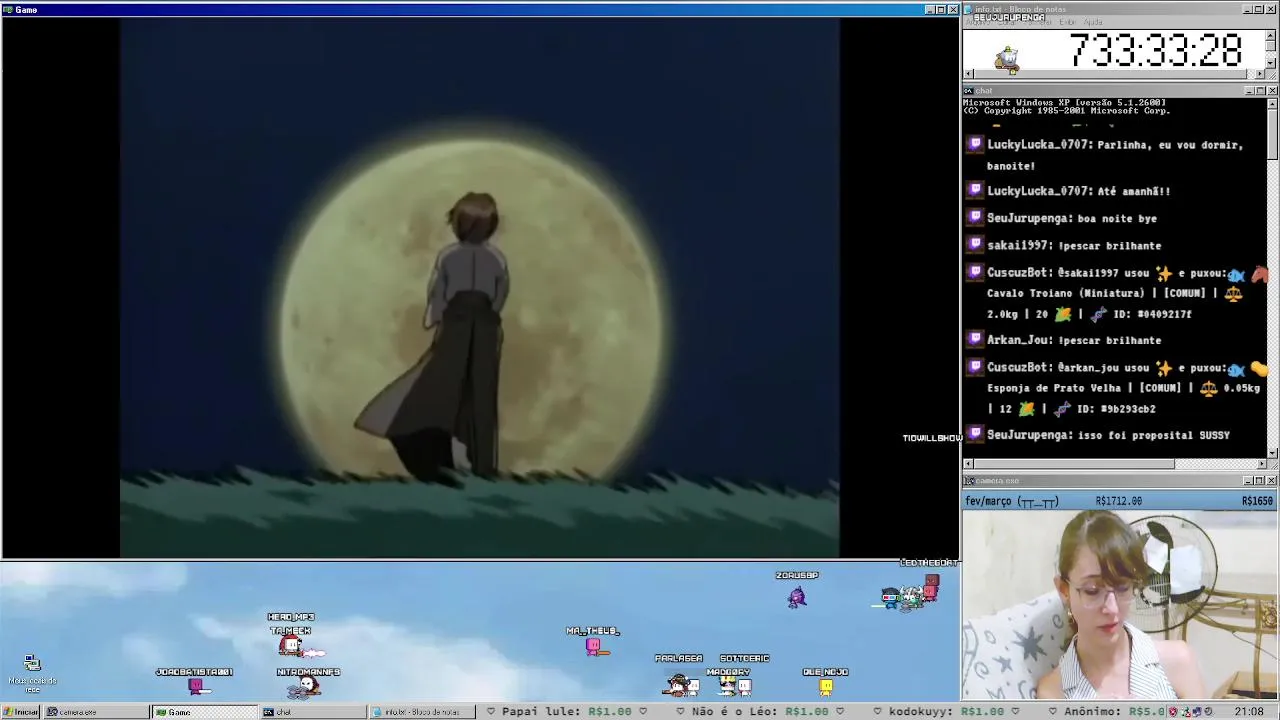Maximize the Game window
1280x720 pixels.
941,10
